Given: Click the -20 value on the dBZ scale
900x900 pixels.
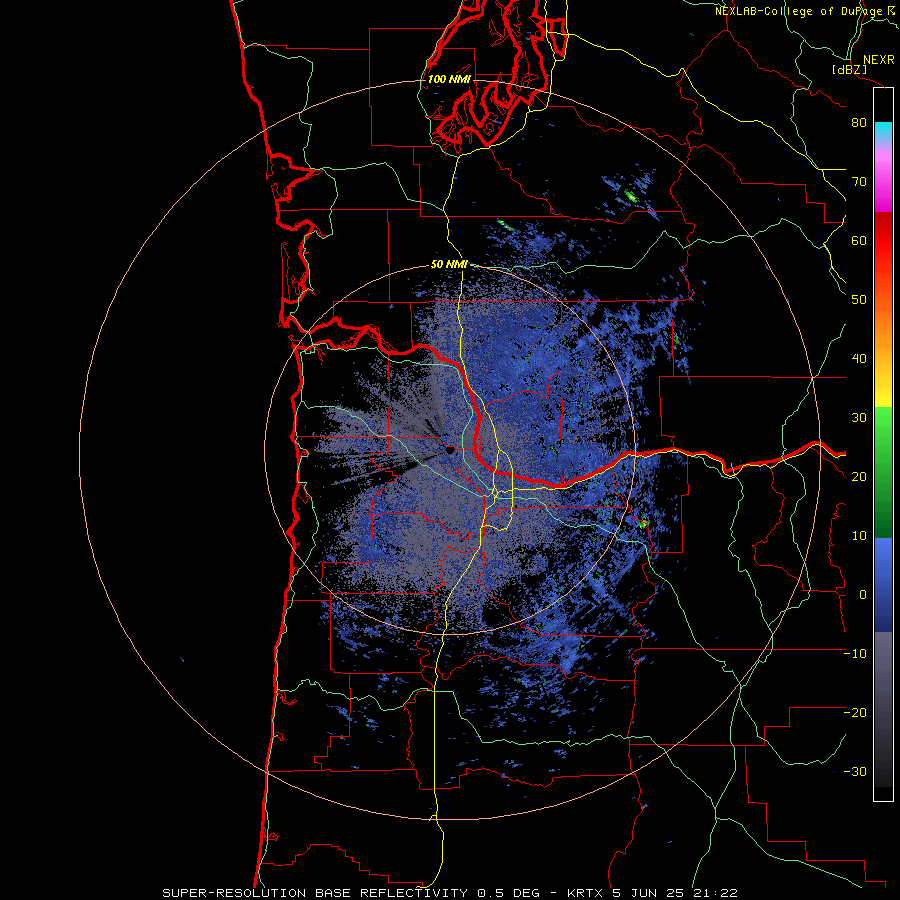Looking at the screenshot, I should pyautogui.click(x=855, y=713).
